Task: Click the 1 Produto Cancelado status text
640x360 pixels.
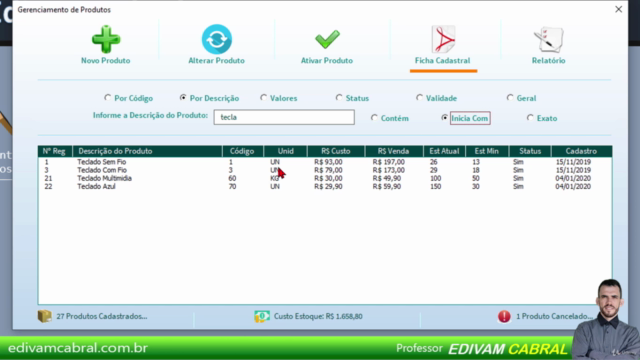Action: pyautogui.click(x=554, y=316)
